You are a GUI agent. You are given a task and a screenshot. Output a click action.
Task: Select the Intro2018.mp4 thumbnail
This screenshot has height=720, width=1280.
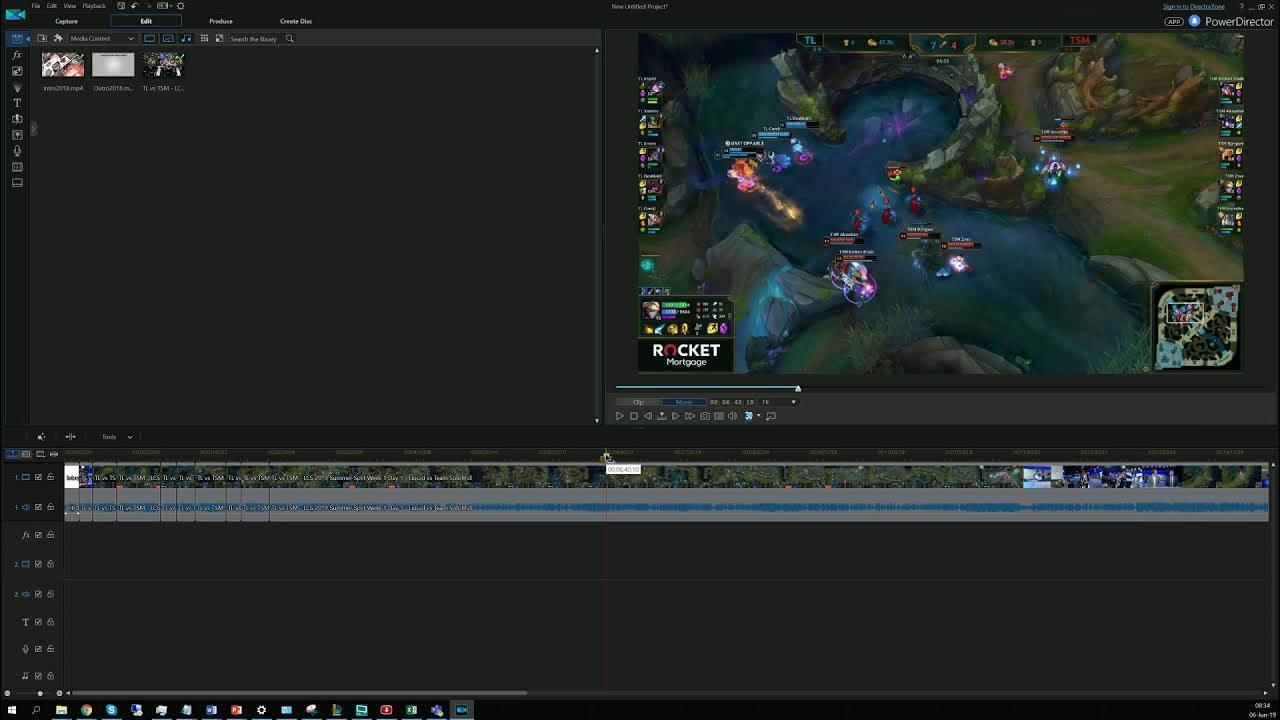(63, 65)
